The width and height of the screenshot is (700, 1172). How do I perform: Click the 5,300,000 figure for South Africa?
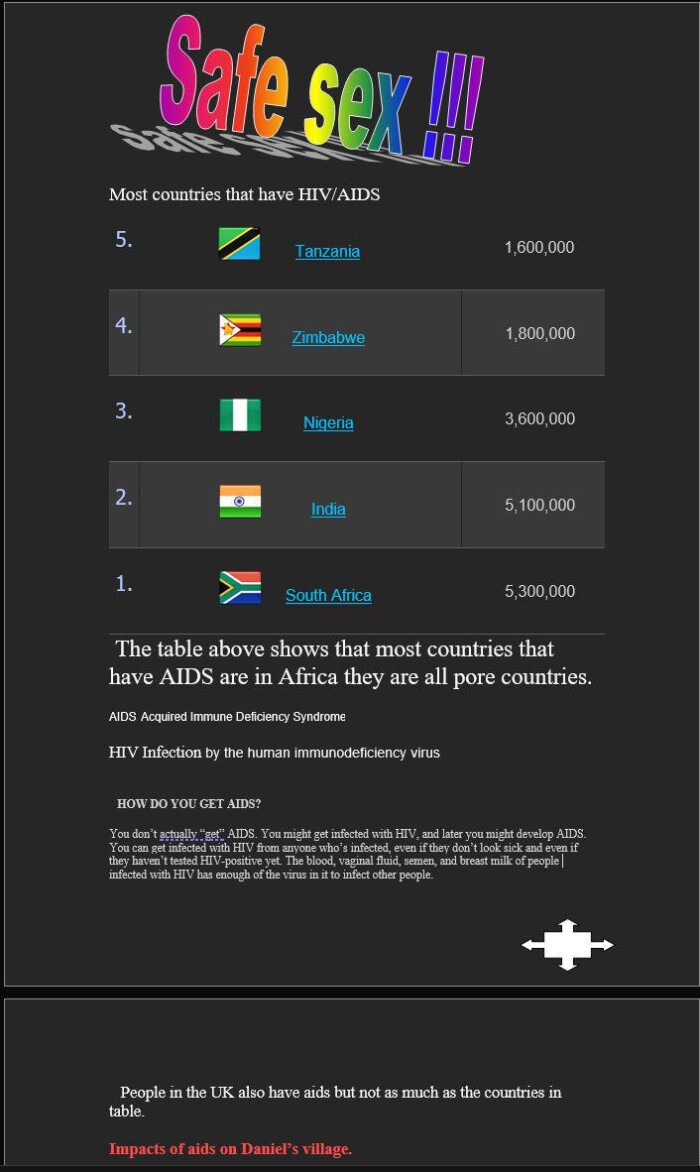coord(539,591)
